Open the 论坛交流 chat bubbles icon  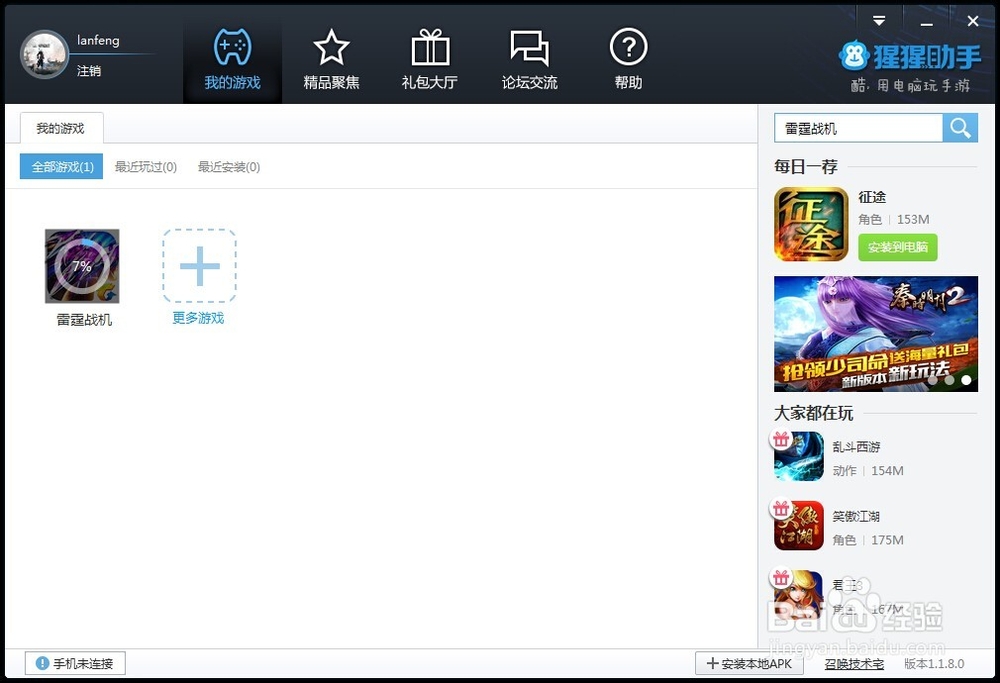click(x=529, y=48)
